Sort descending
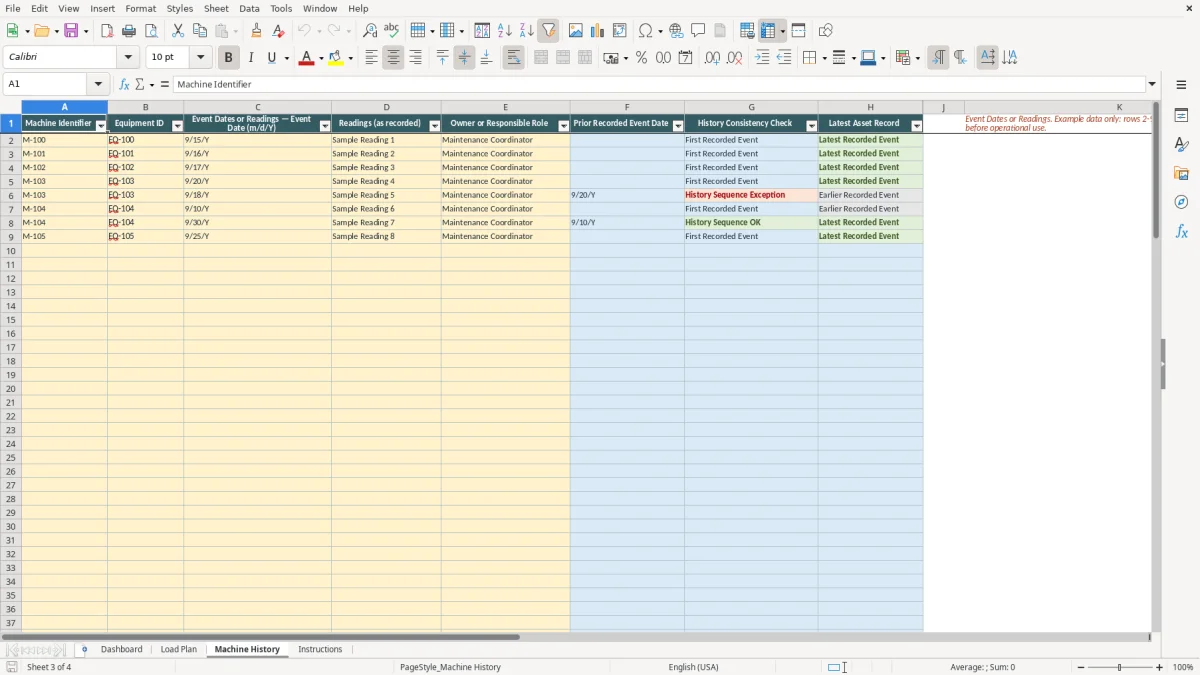Screen dimensions: 1200x675 [x=526, y=31]
